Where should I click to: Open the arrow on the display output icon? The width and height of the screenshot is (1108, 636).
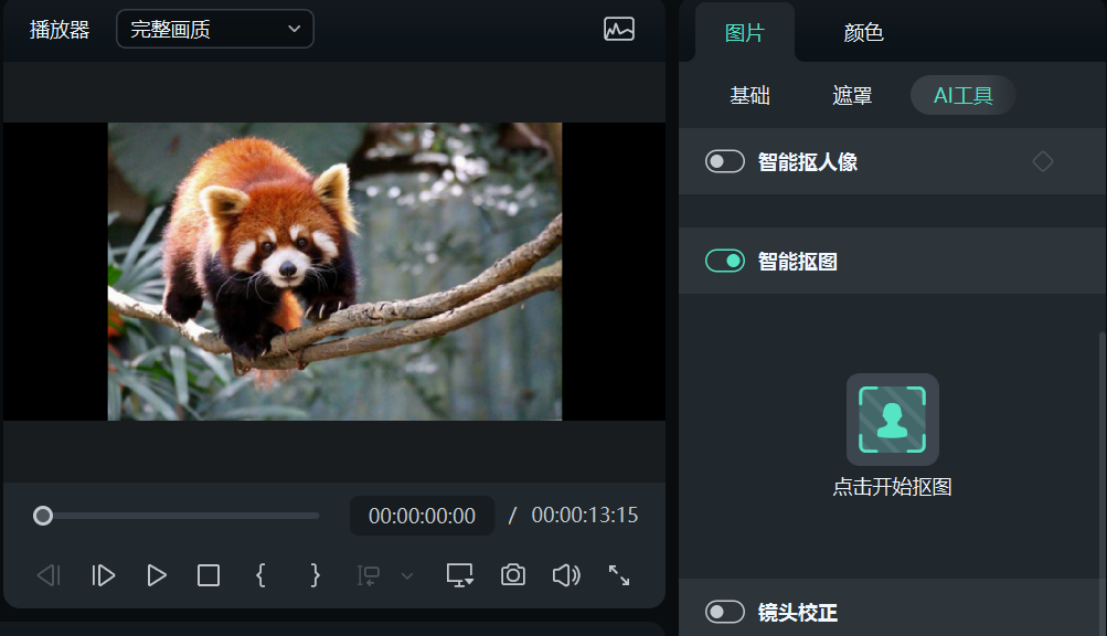click(x=468, y=581)
